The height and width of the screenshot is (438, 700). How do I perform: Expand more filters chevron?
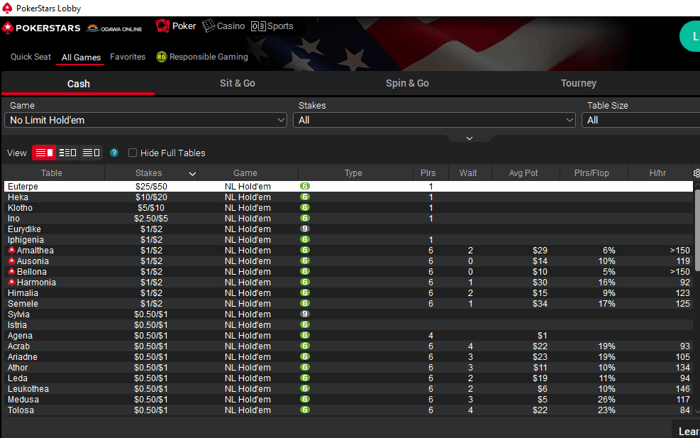point(469,138)
